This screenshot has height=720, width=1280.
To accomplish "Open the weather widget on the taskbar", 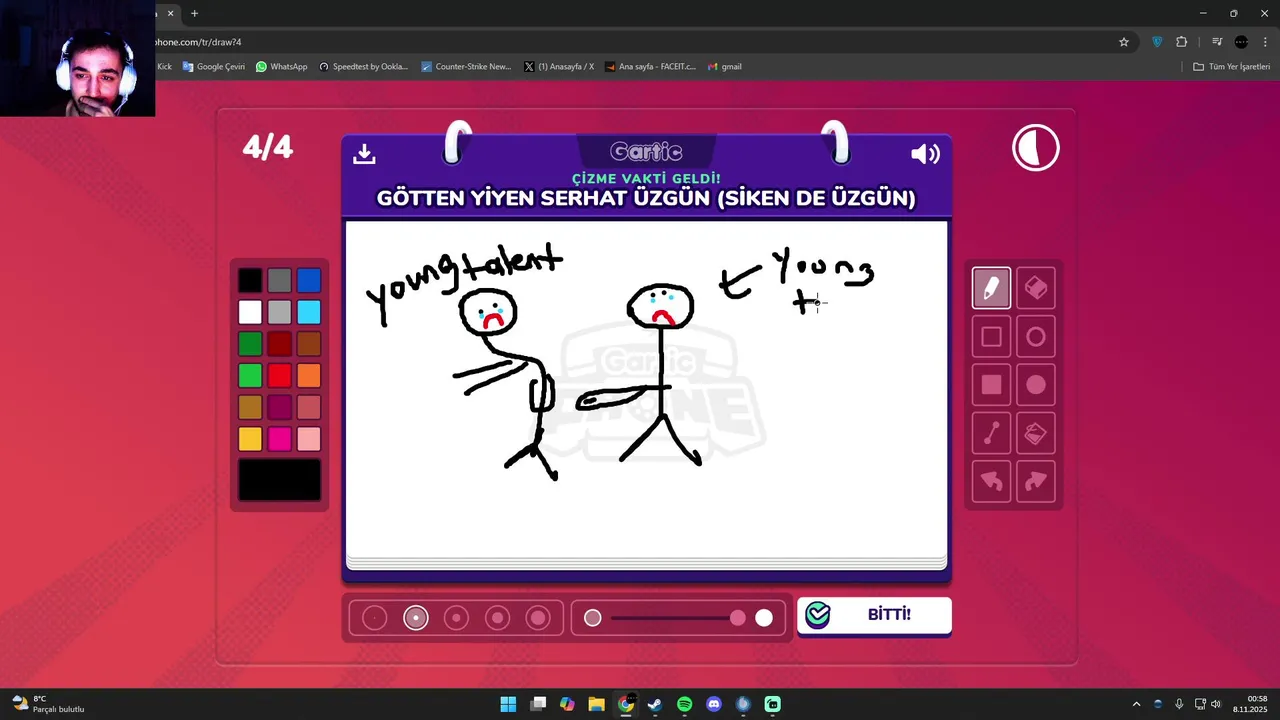I will coord(48,704).
